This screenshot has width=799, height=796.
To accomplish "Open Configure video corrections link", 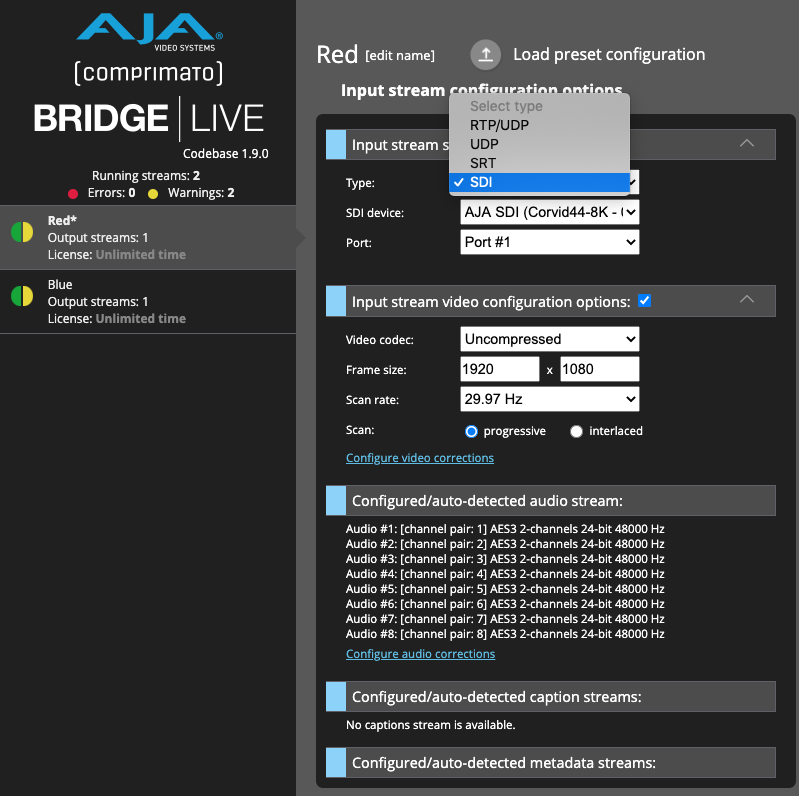I will (420, 458).
